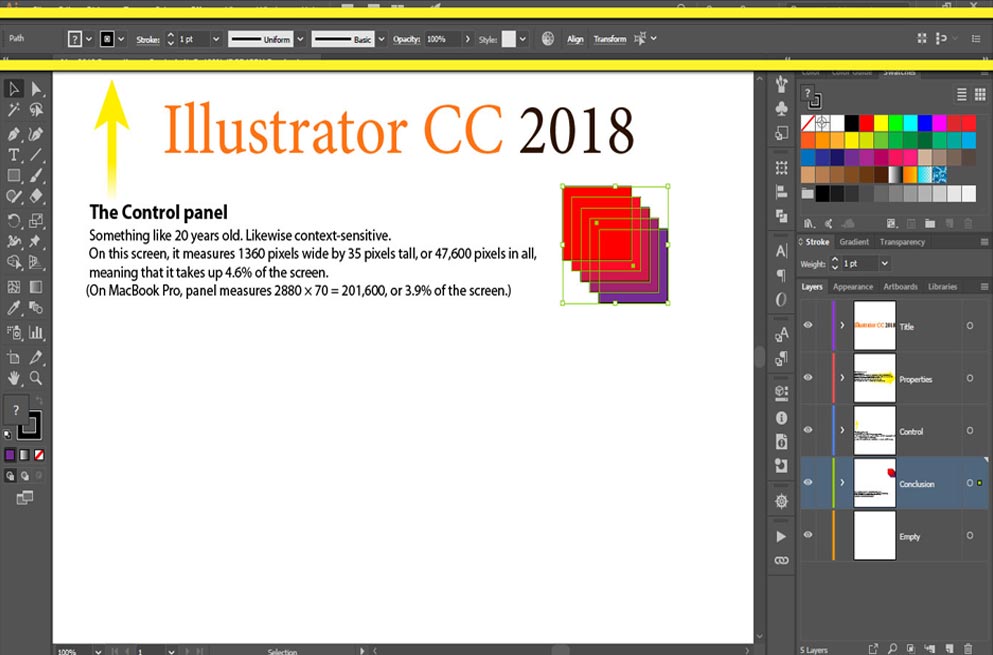Open the Swatch Libraries menu icon
The image size is (993, 655).
[x=809, y=223]
